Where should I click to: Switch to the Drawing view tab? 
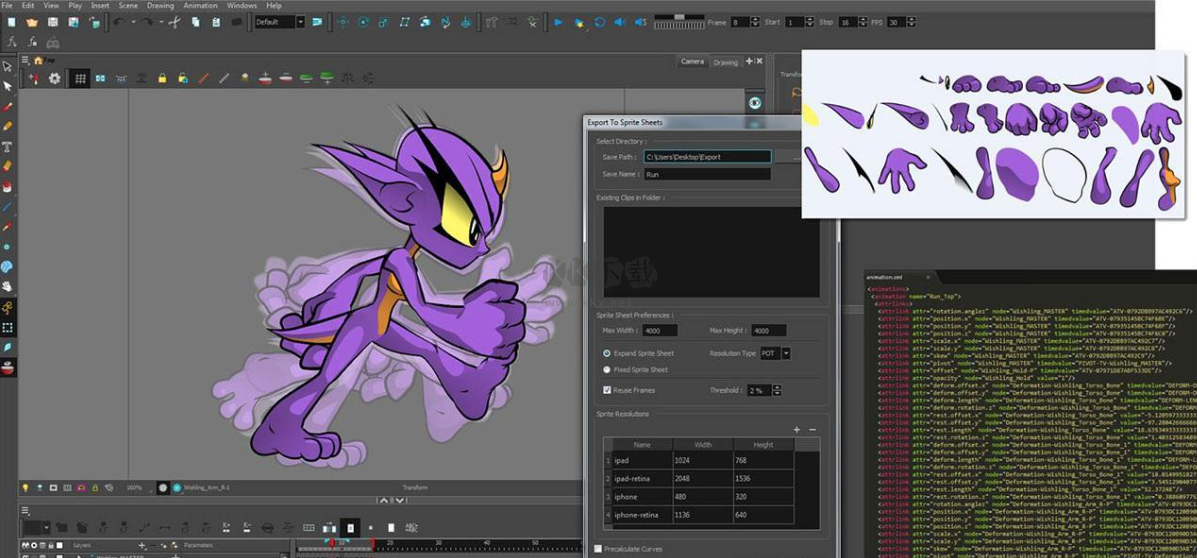(725, 62)
